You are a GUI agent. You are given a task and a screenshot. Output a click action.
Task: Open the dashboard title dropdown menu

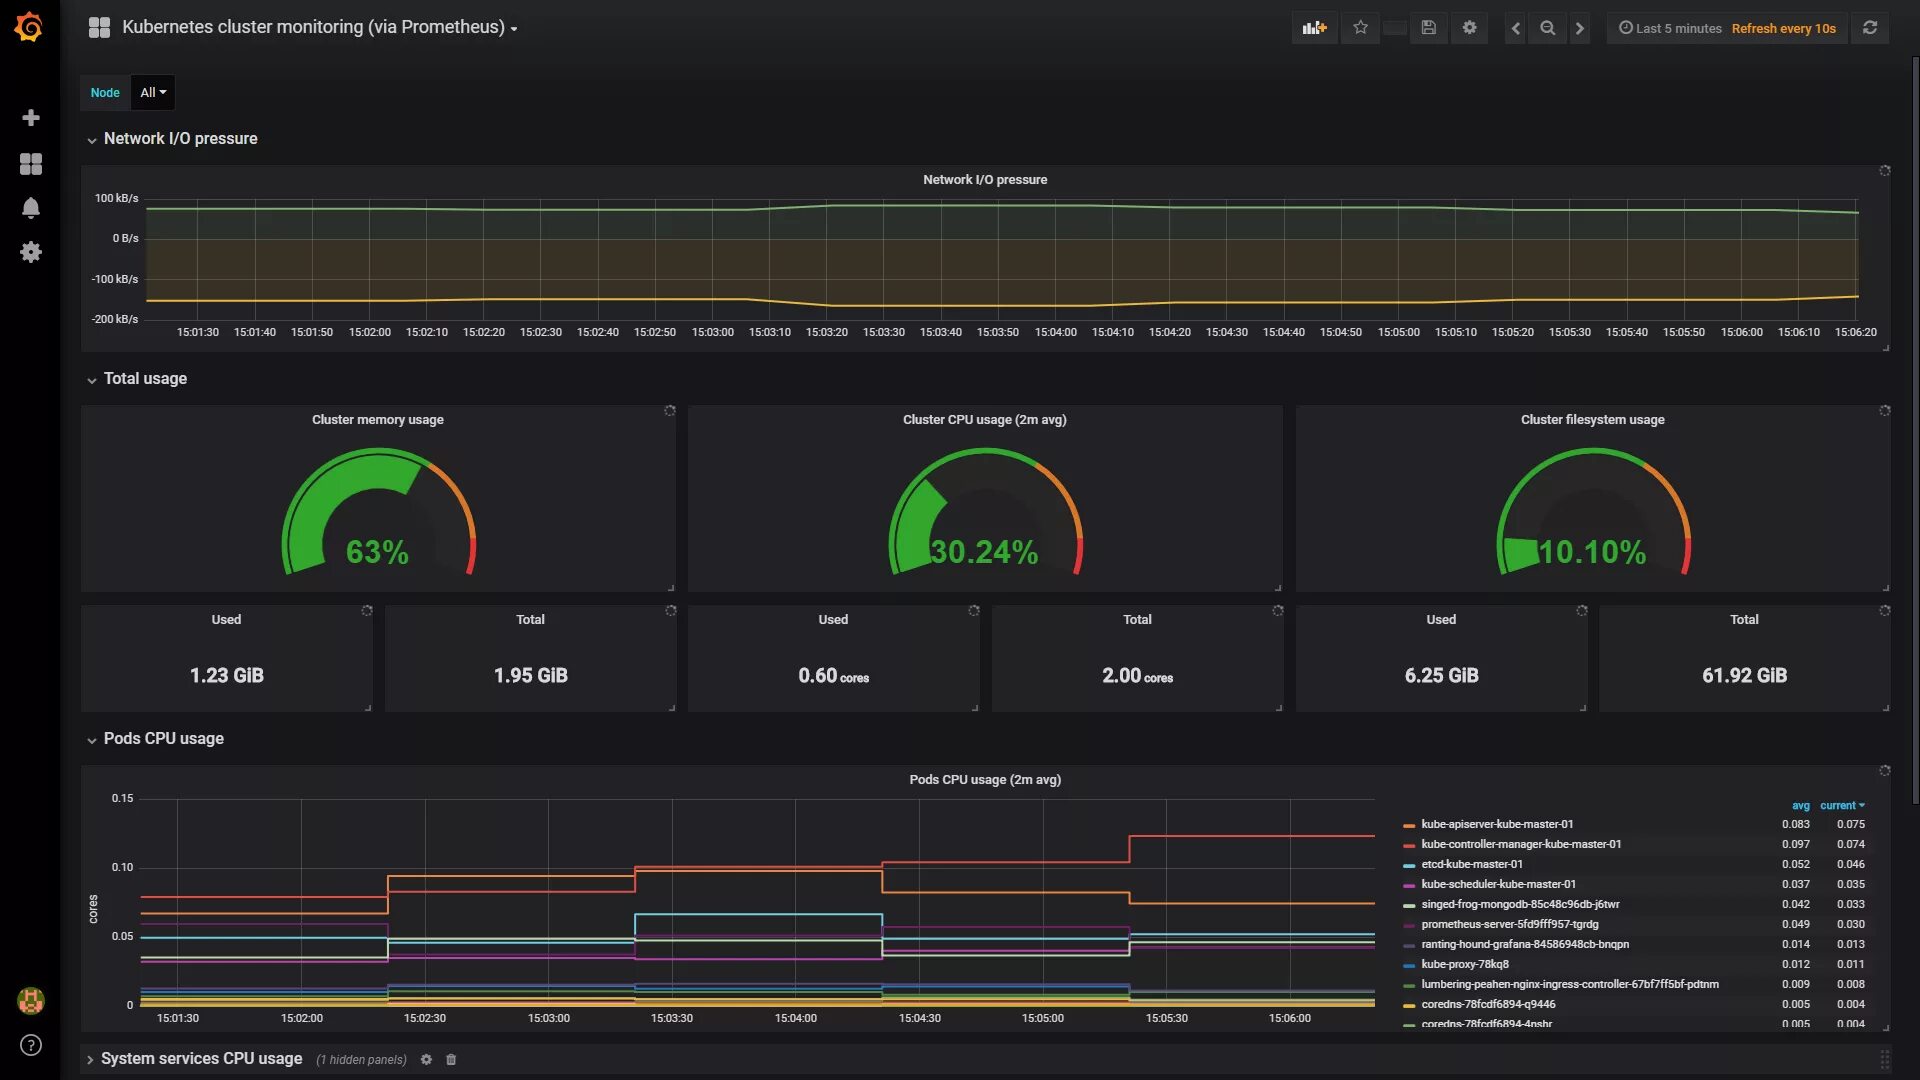click(x=319, y=28)
